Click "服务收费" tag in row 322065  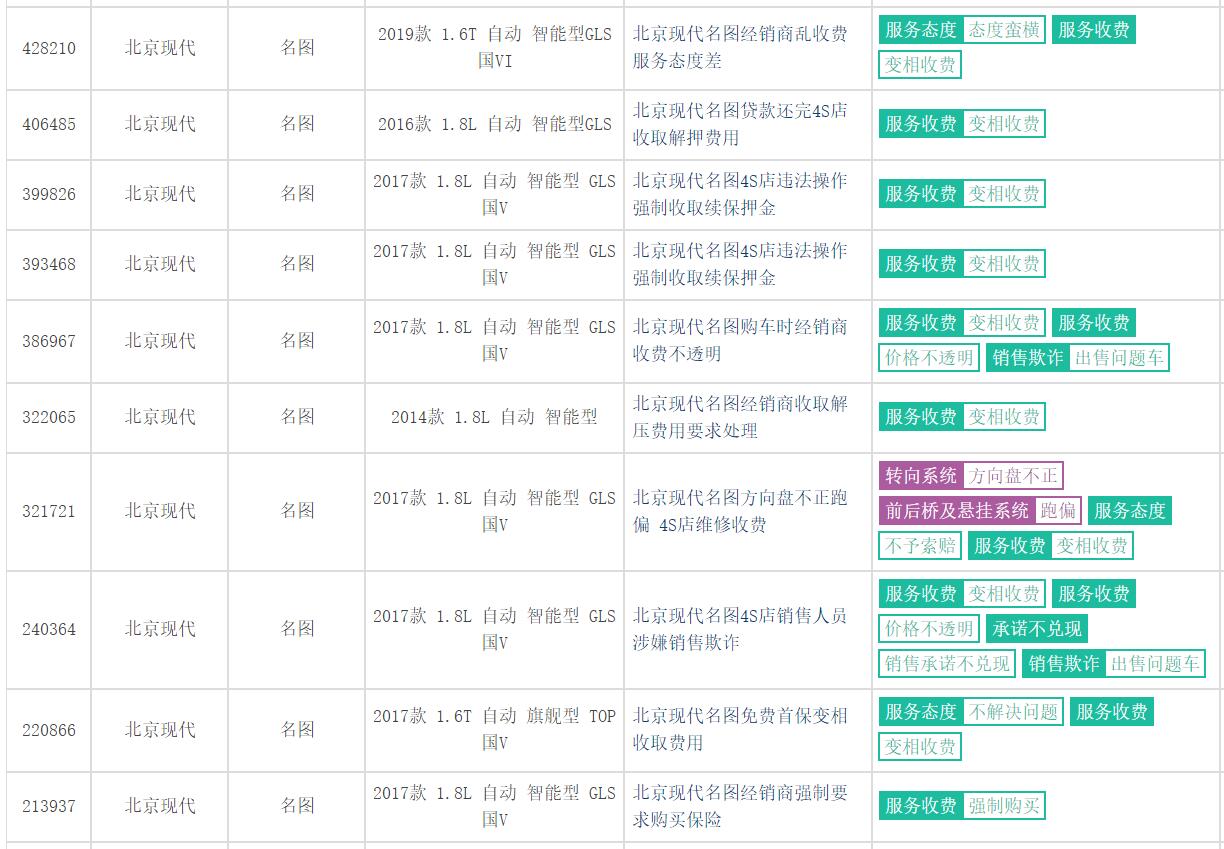click(921, 417)
